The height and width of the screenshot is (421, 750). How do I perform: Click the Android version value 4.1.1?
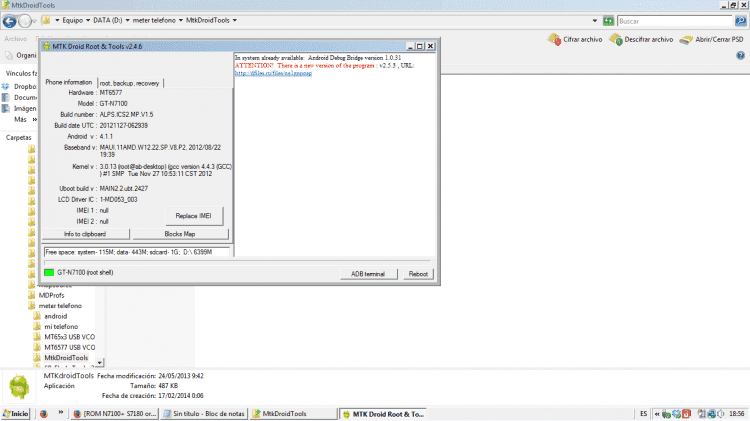[106, 137]
